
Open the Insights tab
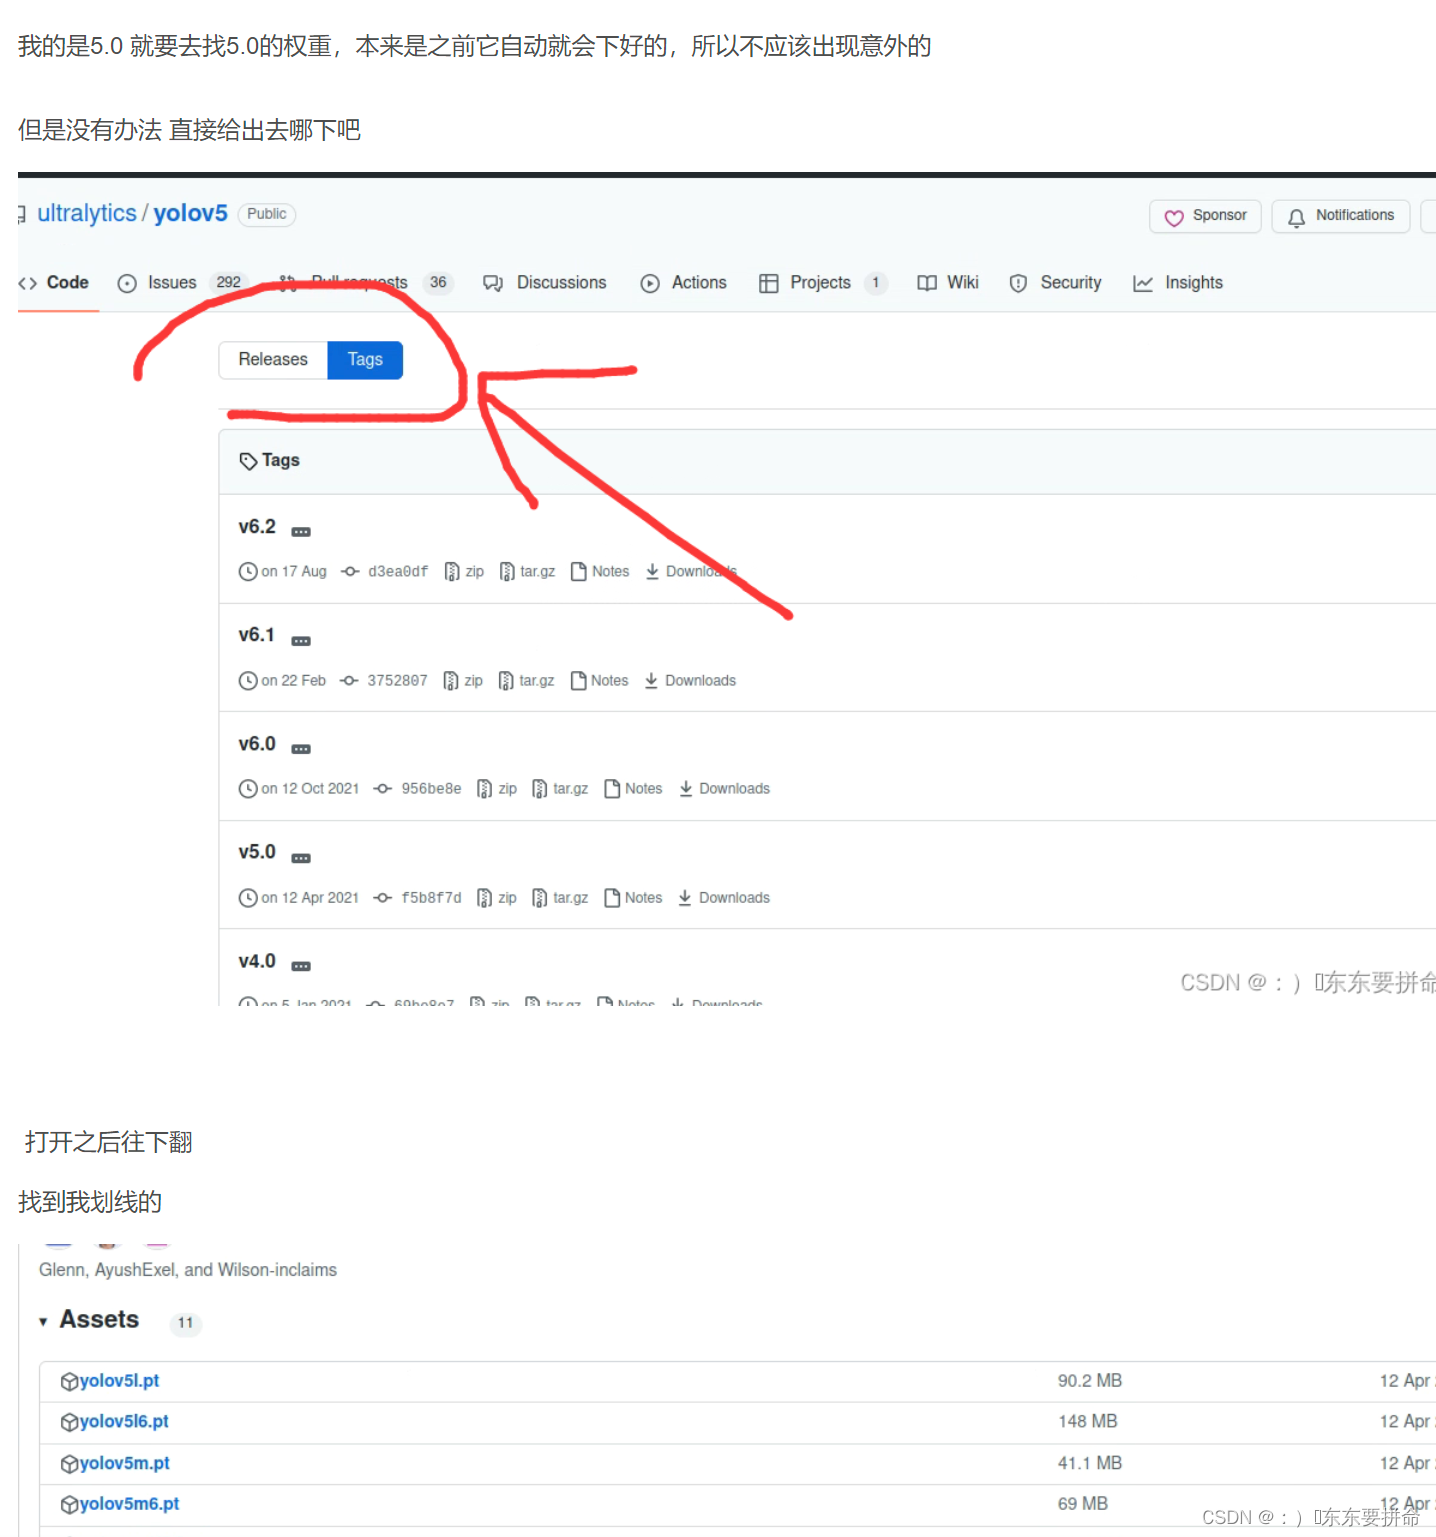click(1178, 283)
